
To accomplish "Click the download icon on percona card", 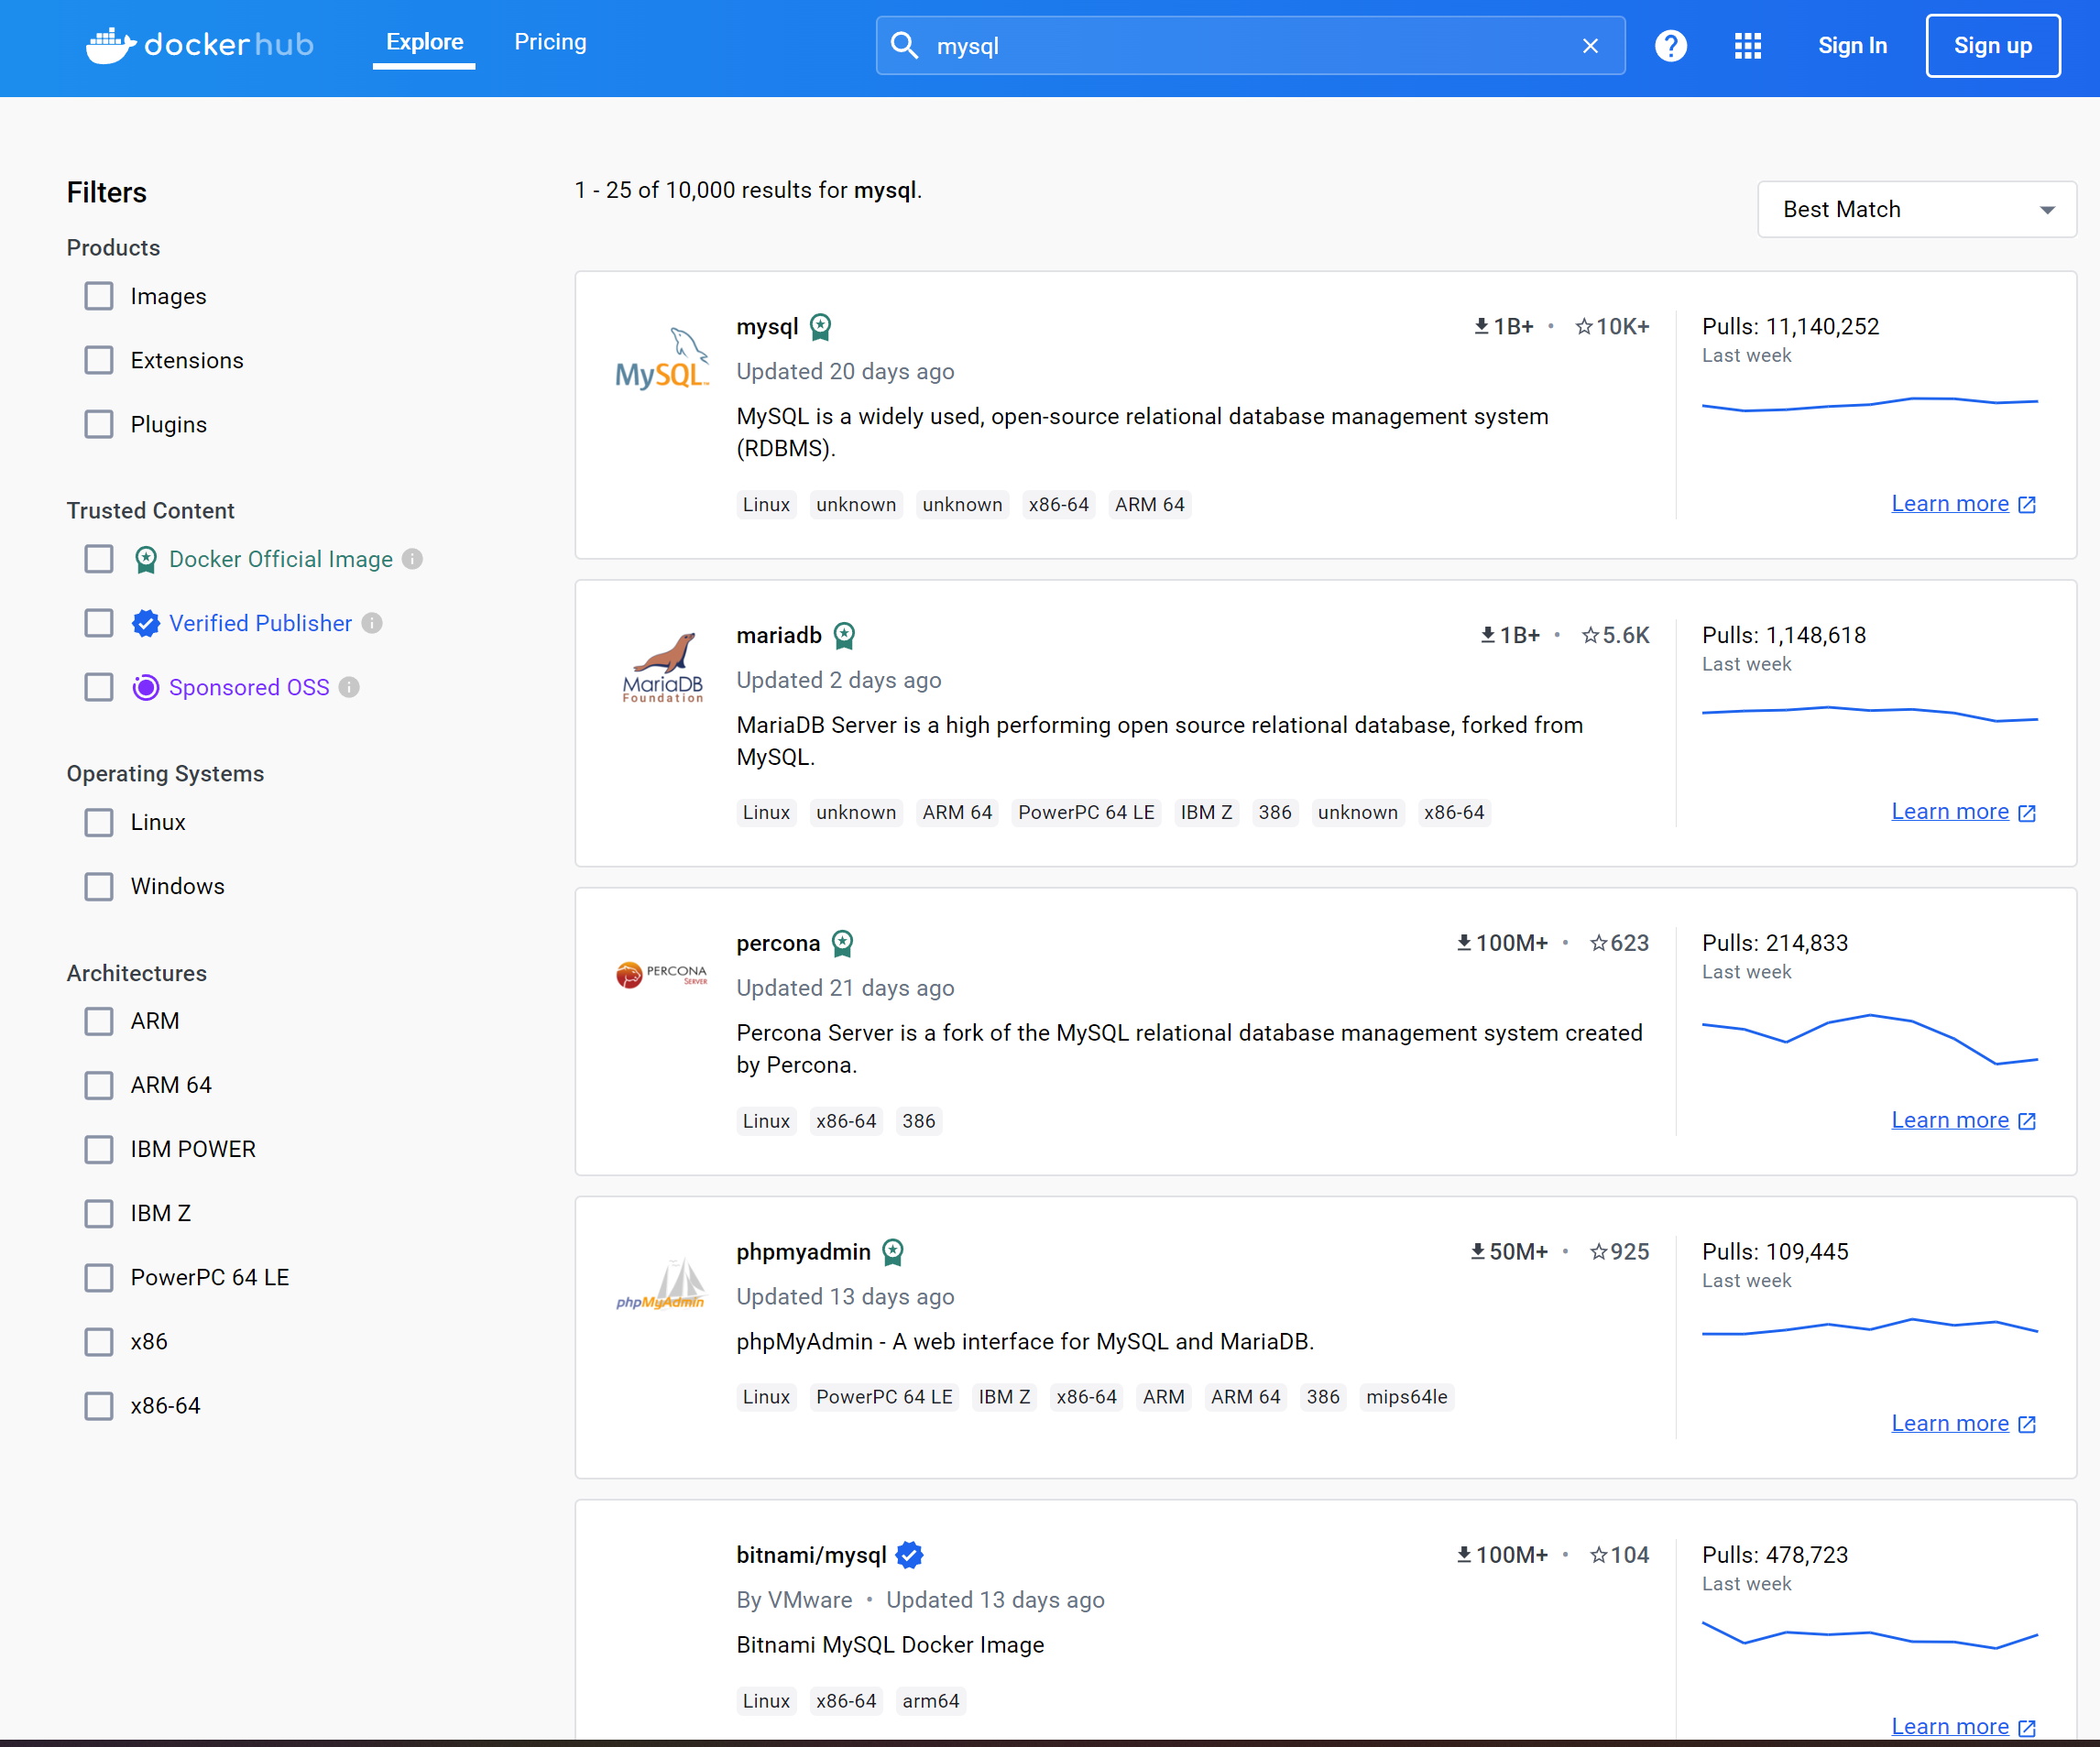I will [1464, 943].
